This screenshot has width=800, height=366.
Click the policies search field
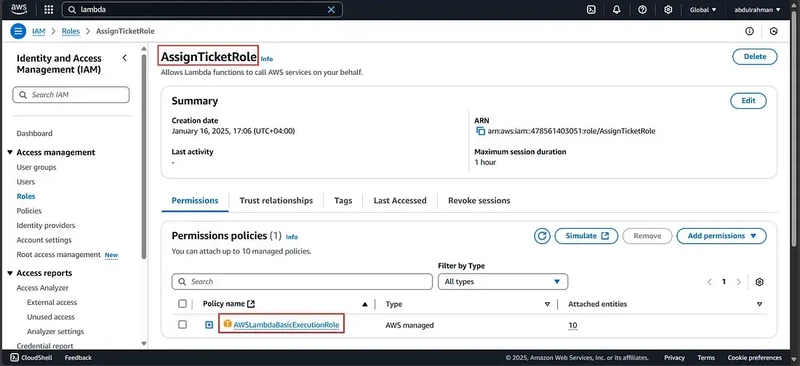click(x=302, y=282)
